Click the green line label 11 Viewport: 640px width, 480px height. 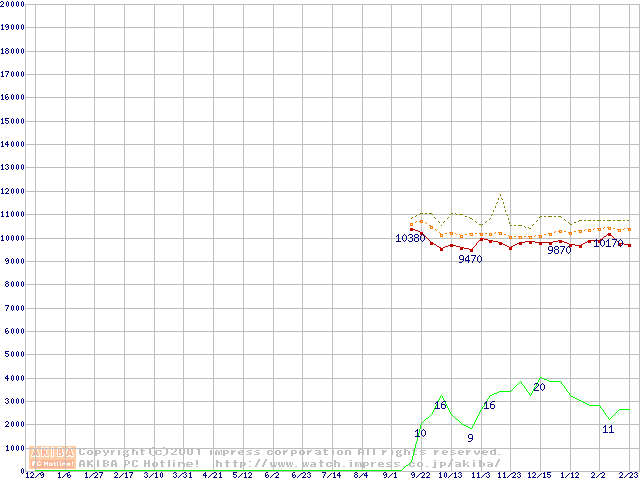coord(608,429)
